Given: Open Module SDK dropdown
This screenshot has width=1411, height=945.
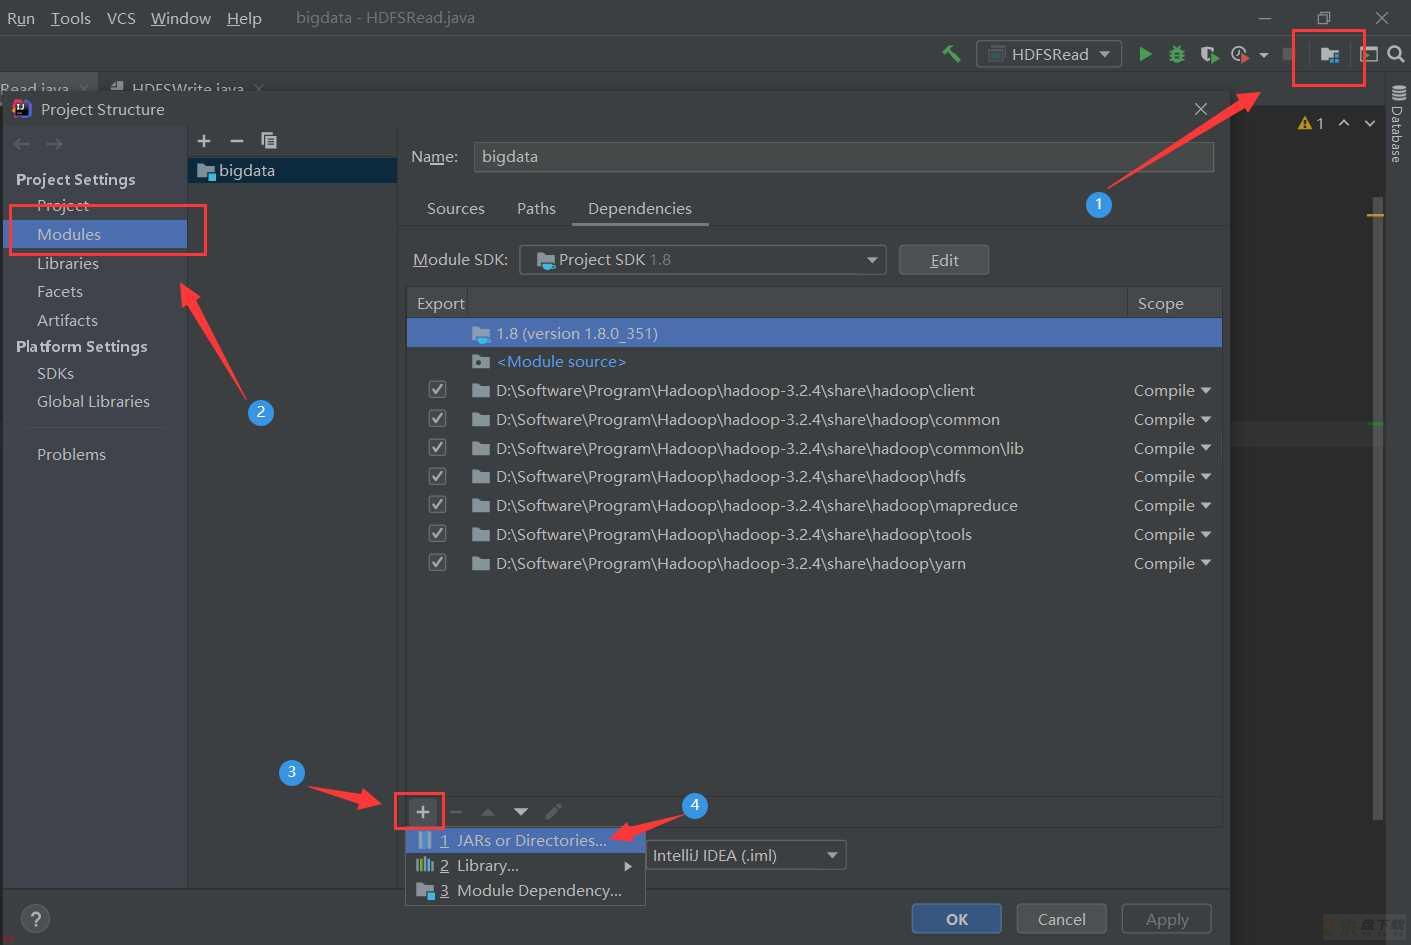Looking at the screenshot, I should (x=703, y=260).
